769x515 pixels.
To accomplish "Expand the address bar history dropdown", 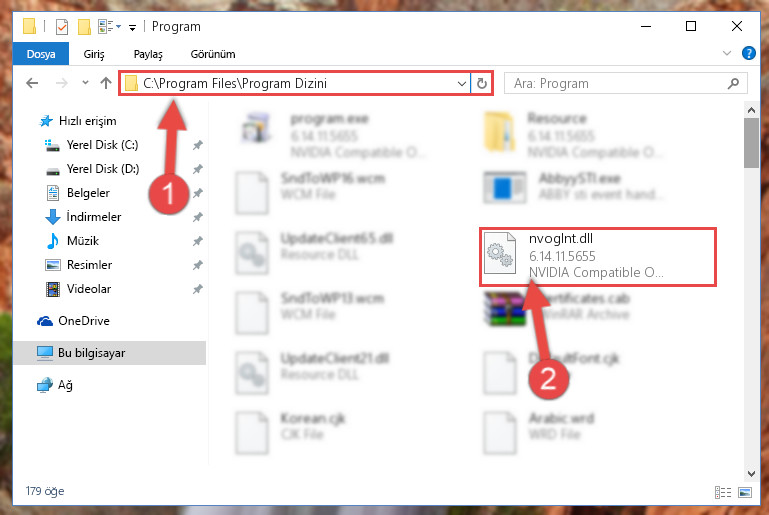I will (461, 83).
